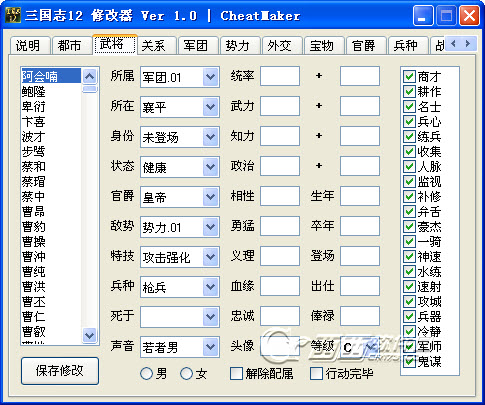Click the 统率 value field
This screenshot has height=405, width=485.
pyautogui.click(x=280, y=76)
